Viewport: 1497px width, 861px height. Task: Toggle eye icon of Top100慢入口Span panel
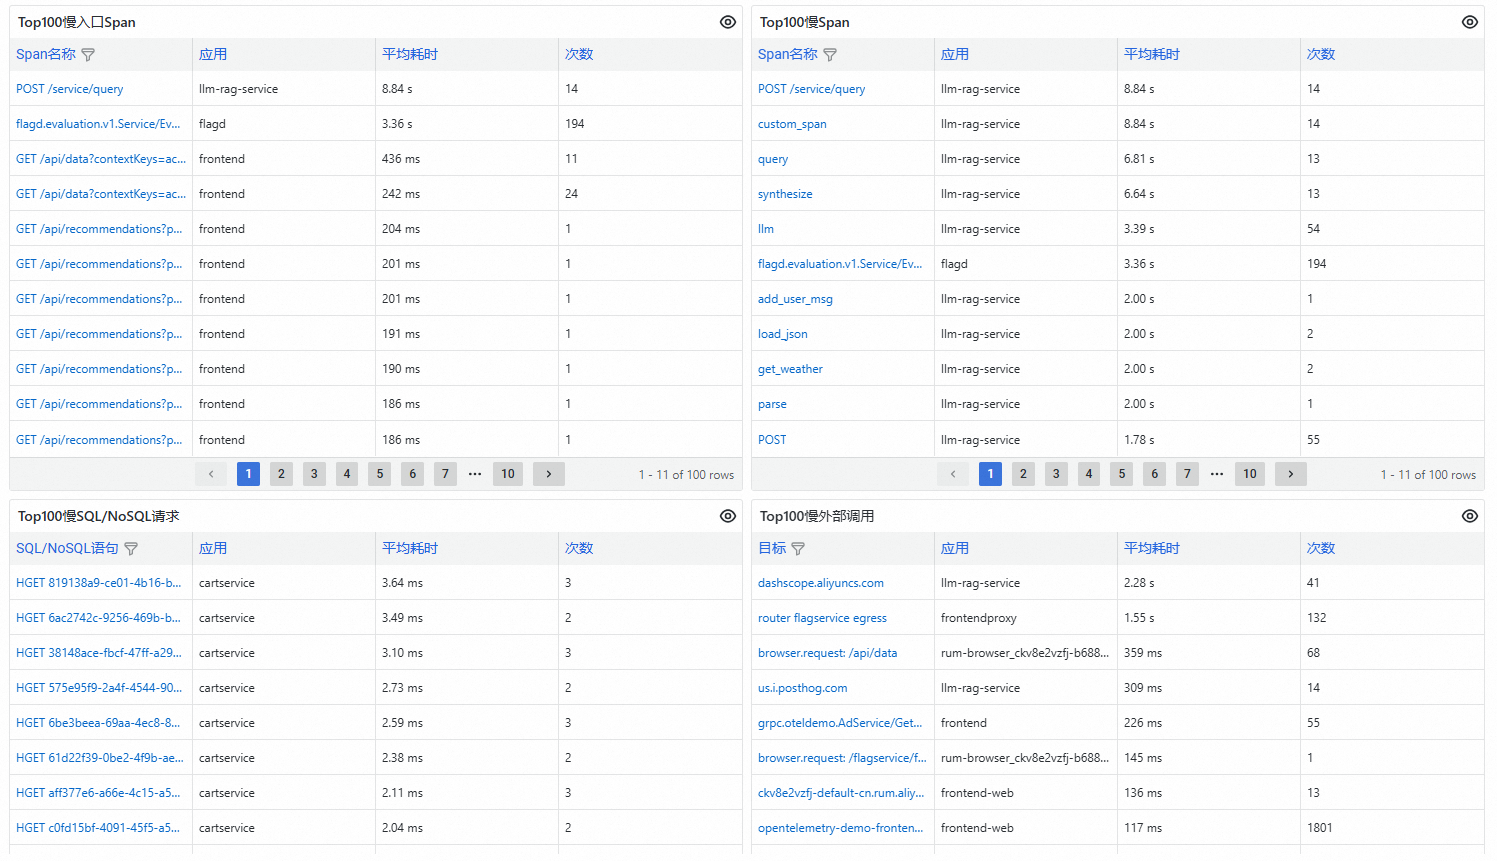[728, 22]
